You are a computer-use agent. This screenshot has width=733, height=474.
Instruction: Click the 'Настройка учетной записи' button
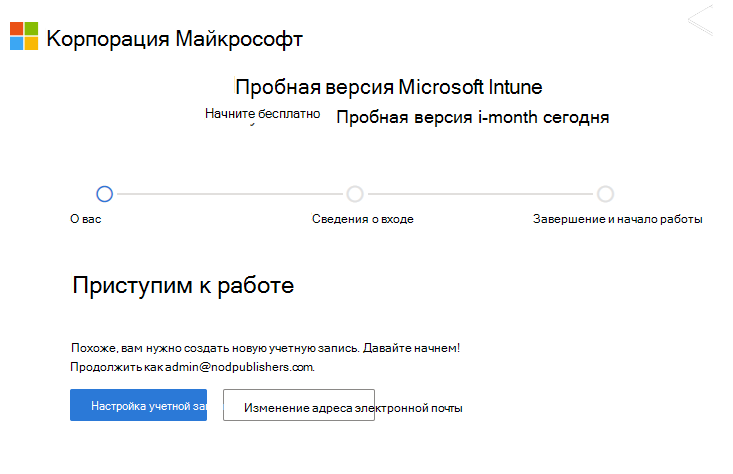[138, 405]
